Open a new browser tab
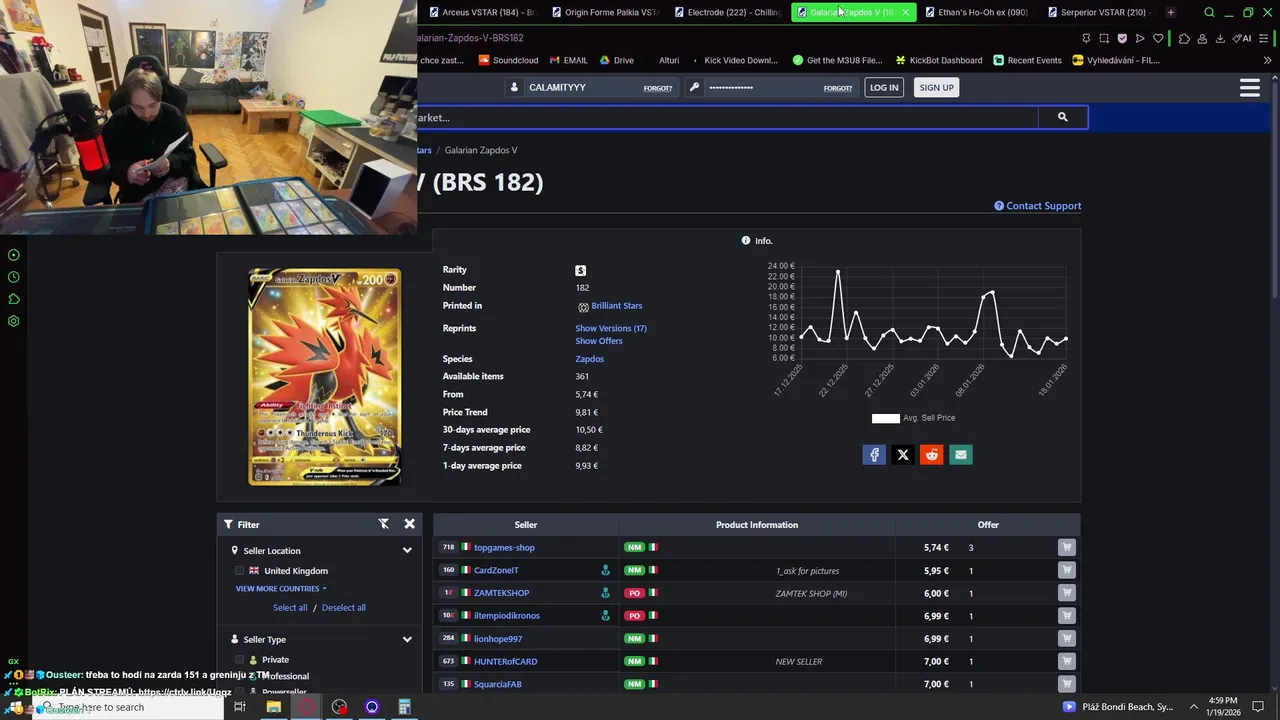This screenshot has width=1280, height=720. (x=1171, y=12)
